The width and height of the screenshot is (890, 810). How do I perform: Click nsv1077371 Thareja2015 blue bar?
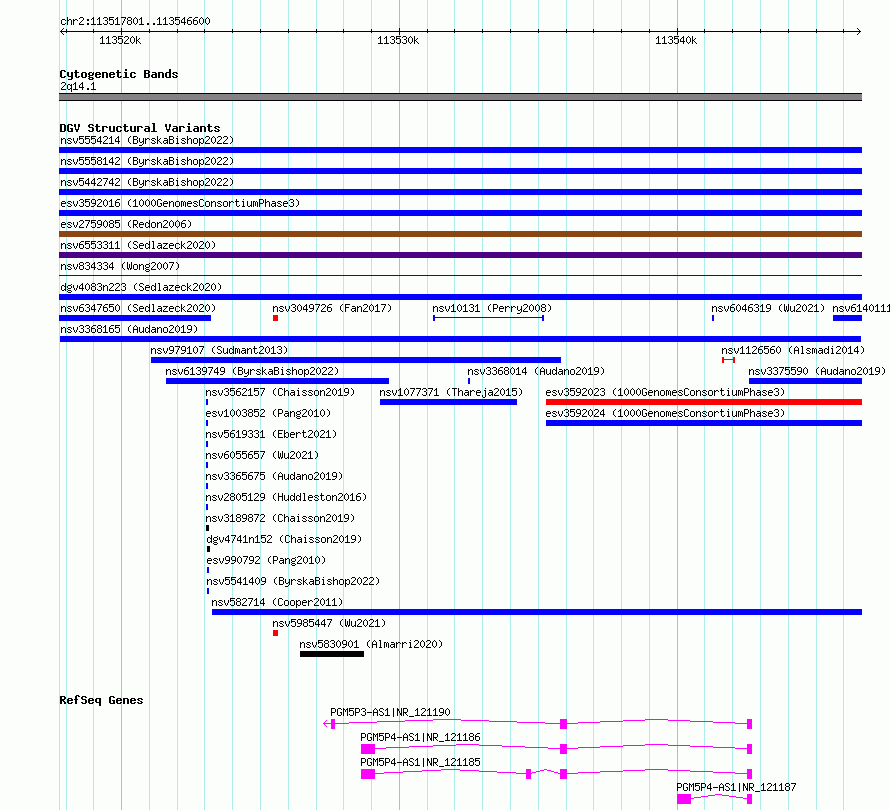point(448,402)
